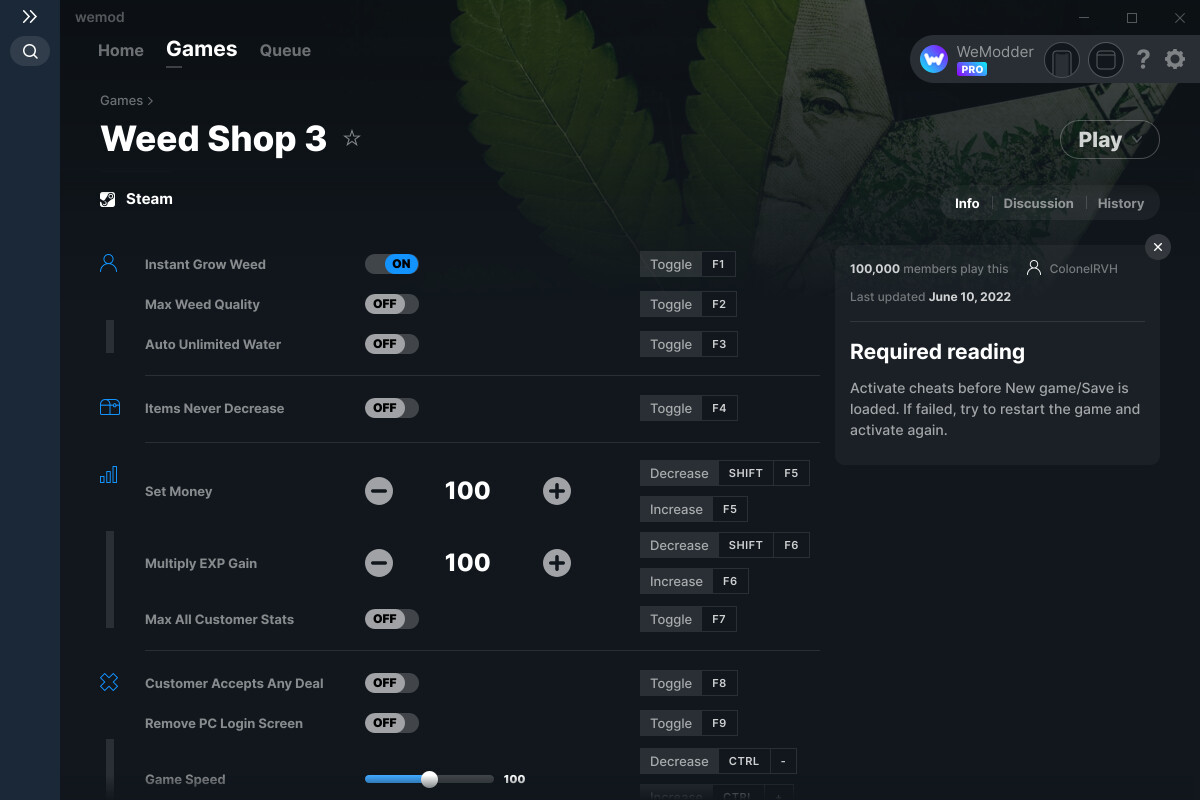The height and width of the screenshot is (800, 1200).
Task: Enable Max Weed Quality toggle
Action: pos(392,304)
